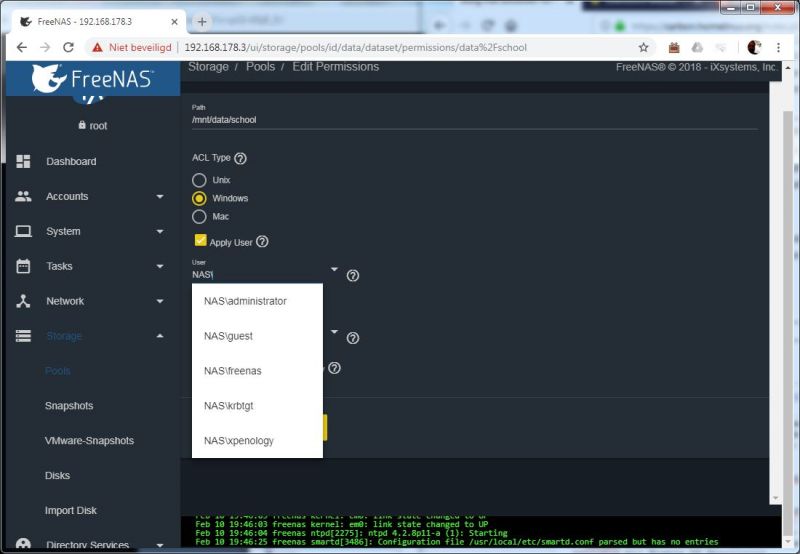Viewport: 800px width, 554px height.
Task: Select Windows ACL type
Action: (x=199, y=198)
